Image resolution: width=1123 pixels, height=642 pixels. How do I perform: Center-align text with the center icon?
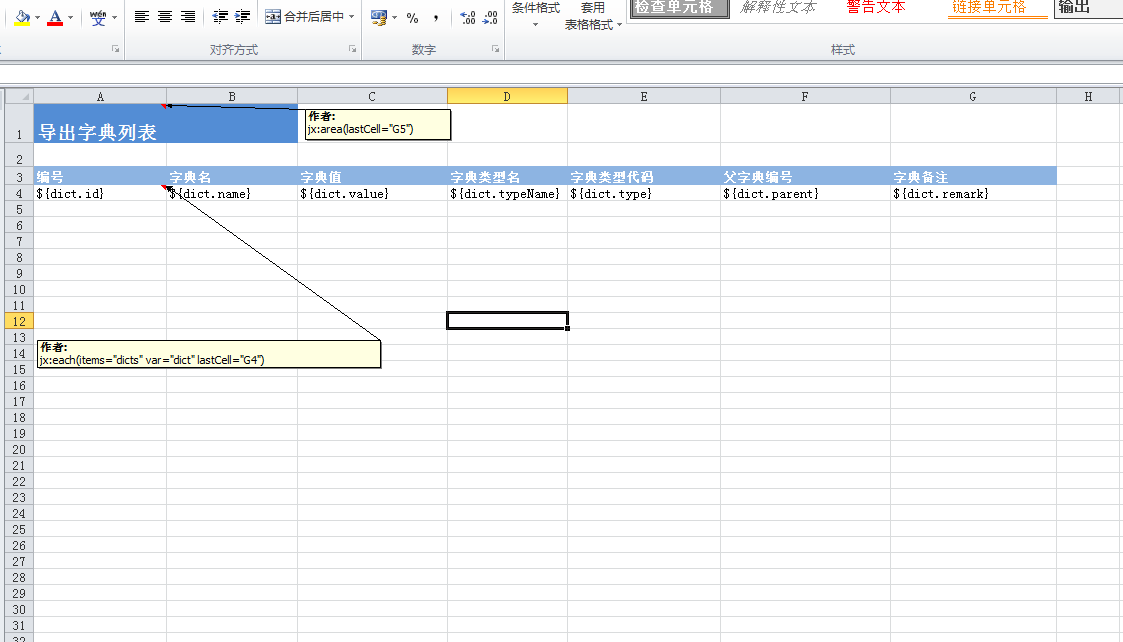click(165, 16)
